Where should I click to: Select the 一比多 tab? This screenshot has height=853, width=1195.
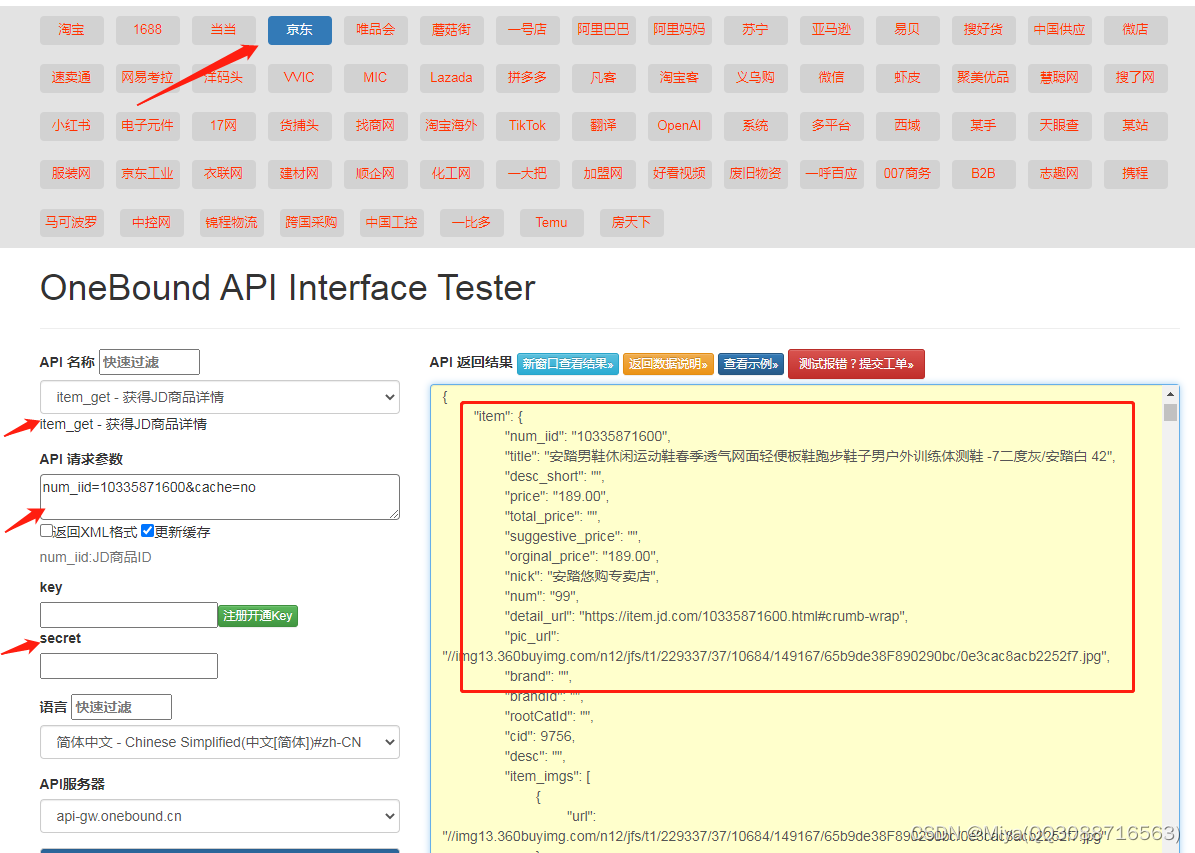coord(472,223)
